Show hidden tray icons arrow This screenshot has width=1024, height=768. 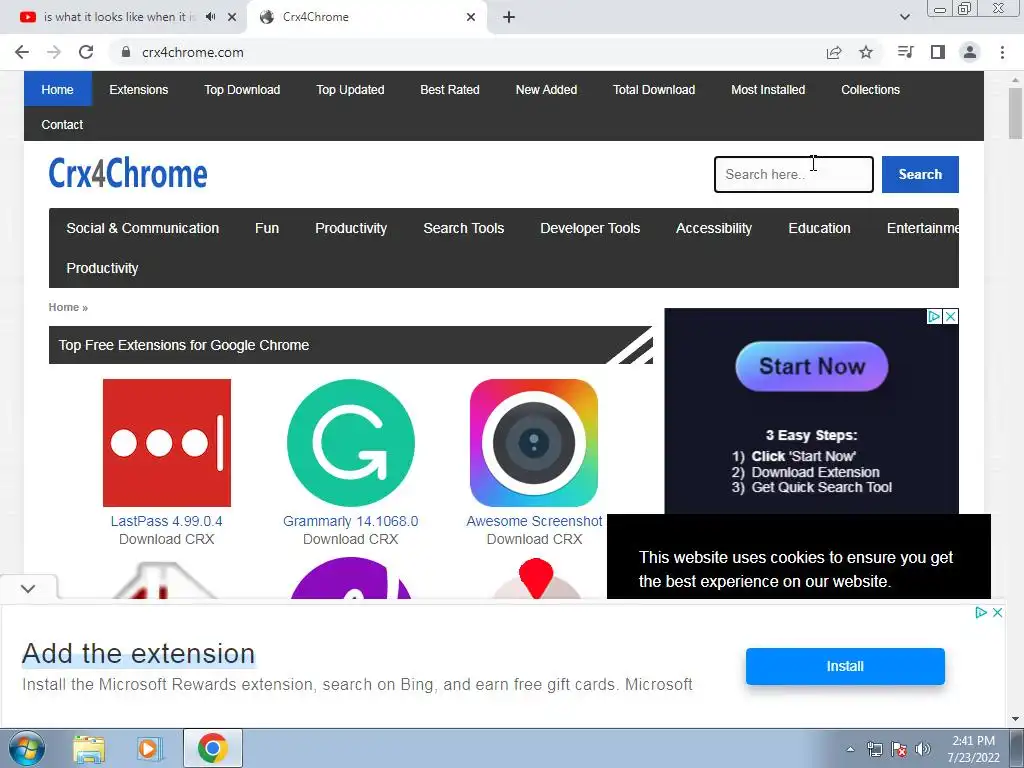click(x=850, y=749)
